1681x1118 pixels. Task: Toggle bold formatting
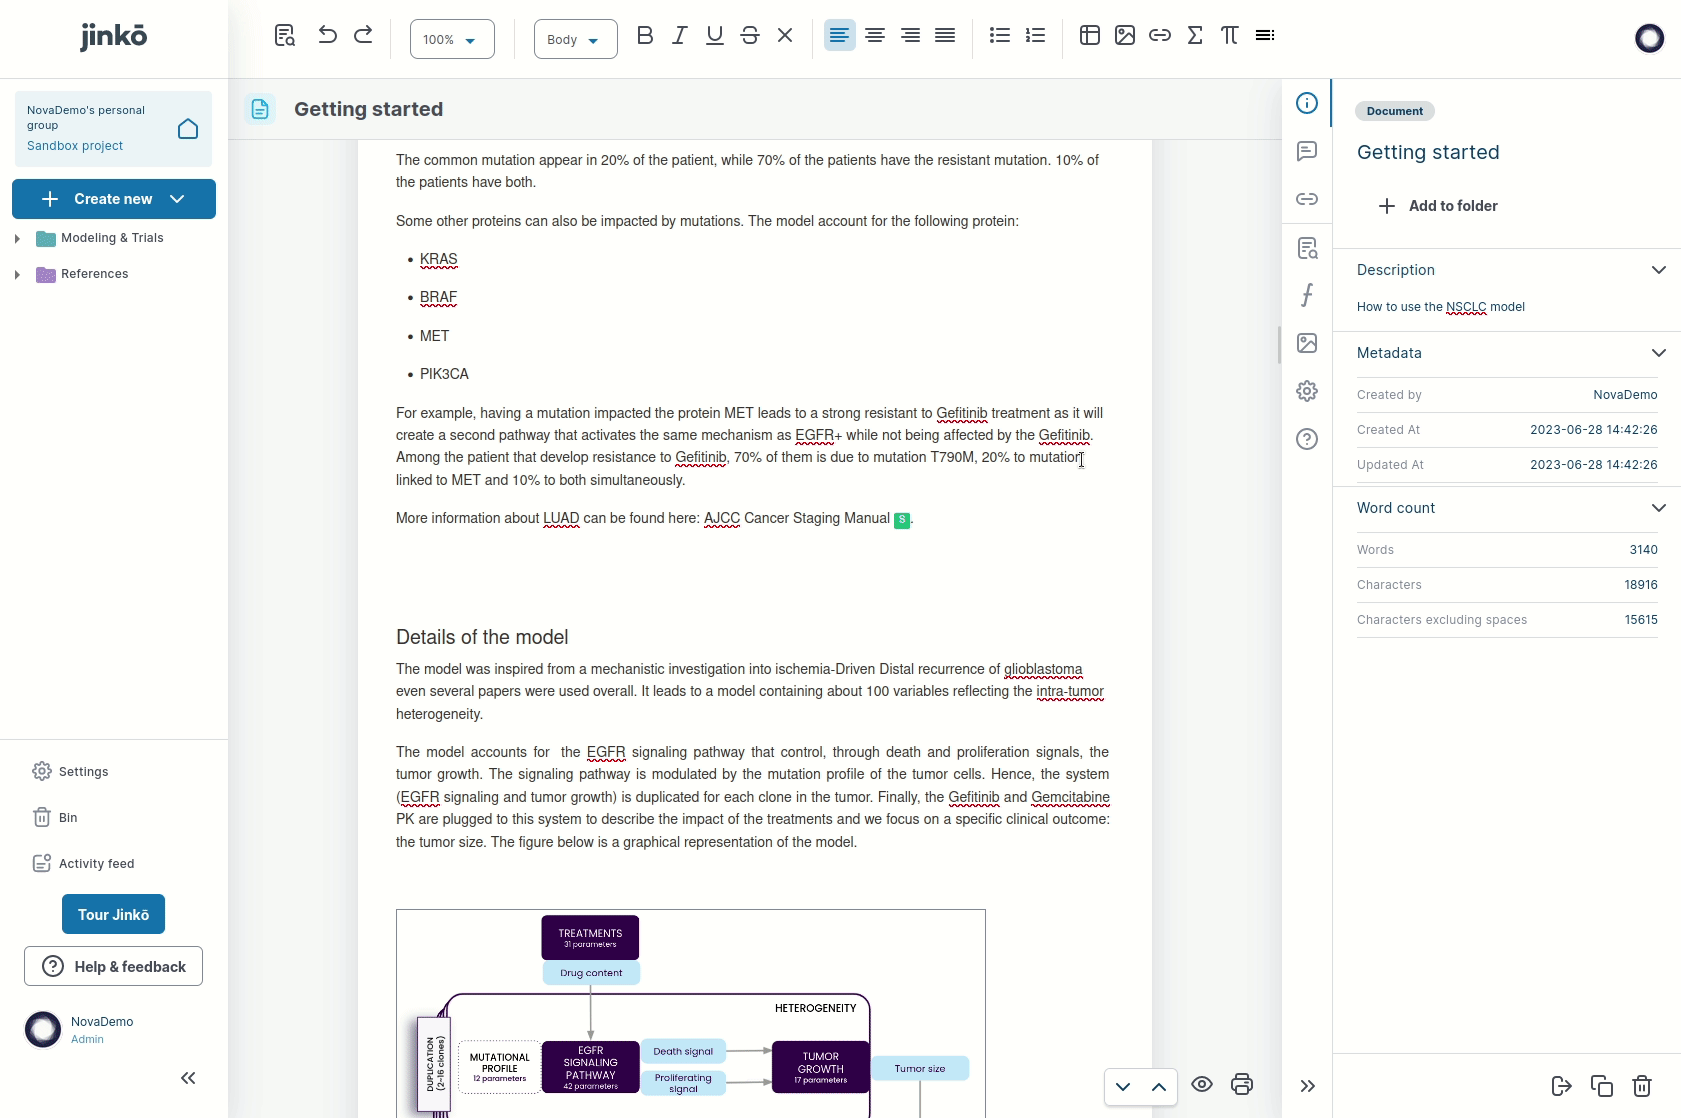click(645, 36)
